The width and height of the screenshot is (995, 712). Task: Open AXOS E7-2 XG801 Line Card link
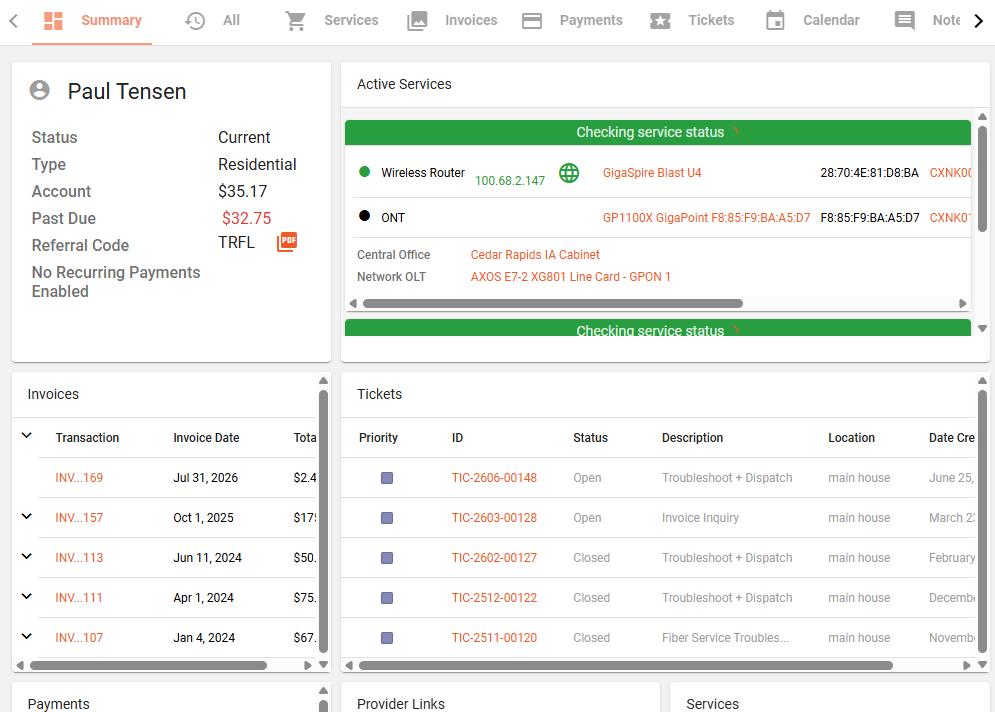pyautogui.click(x=570, y=277)
